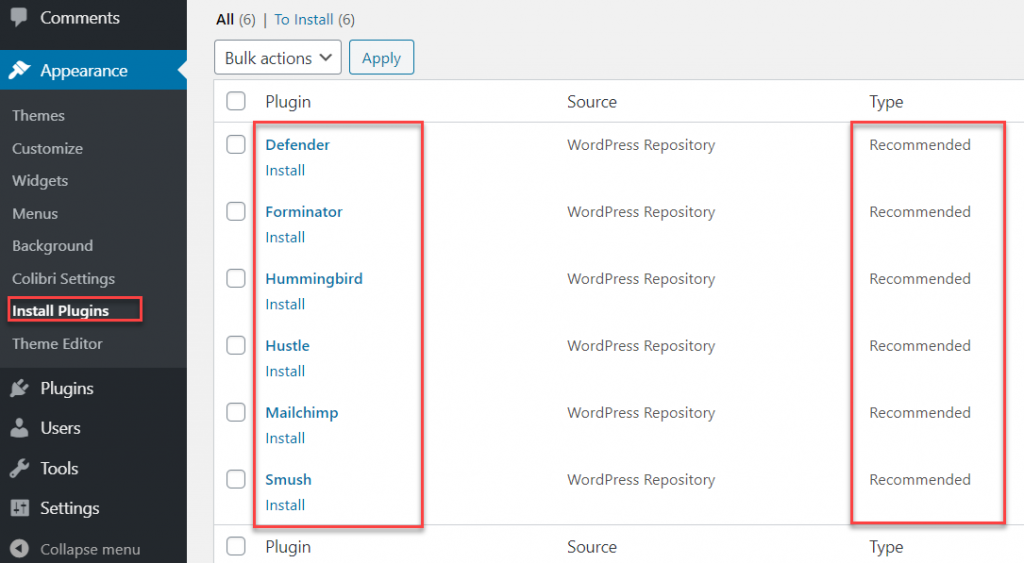
Task: Tick the Defender plugin checkbox
Action: pos(236,145)
